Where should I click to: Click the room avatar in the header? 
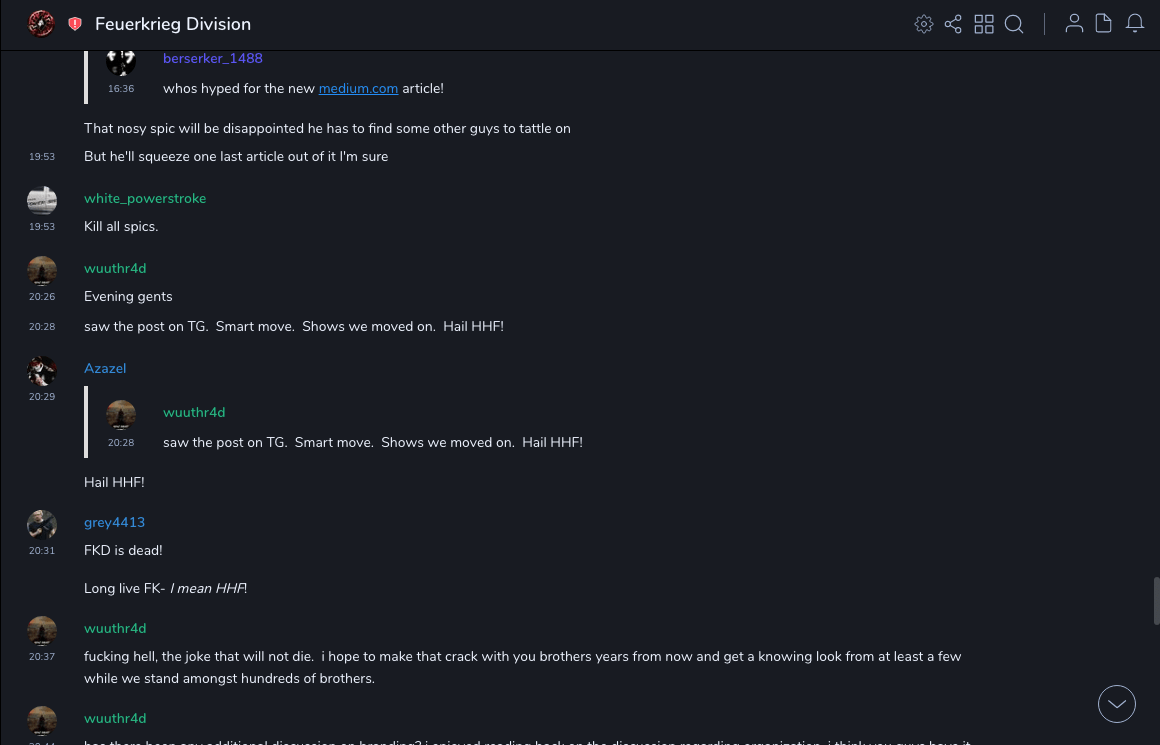coord(41,24)
